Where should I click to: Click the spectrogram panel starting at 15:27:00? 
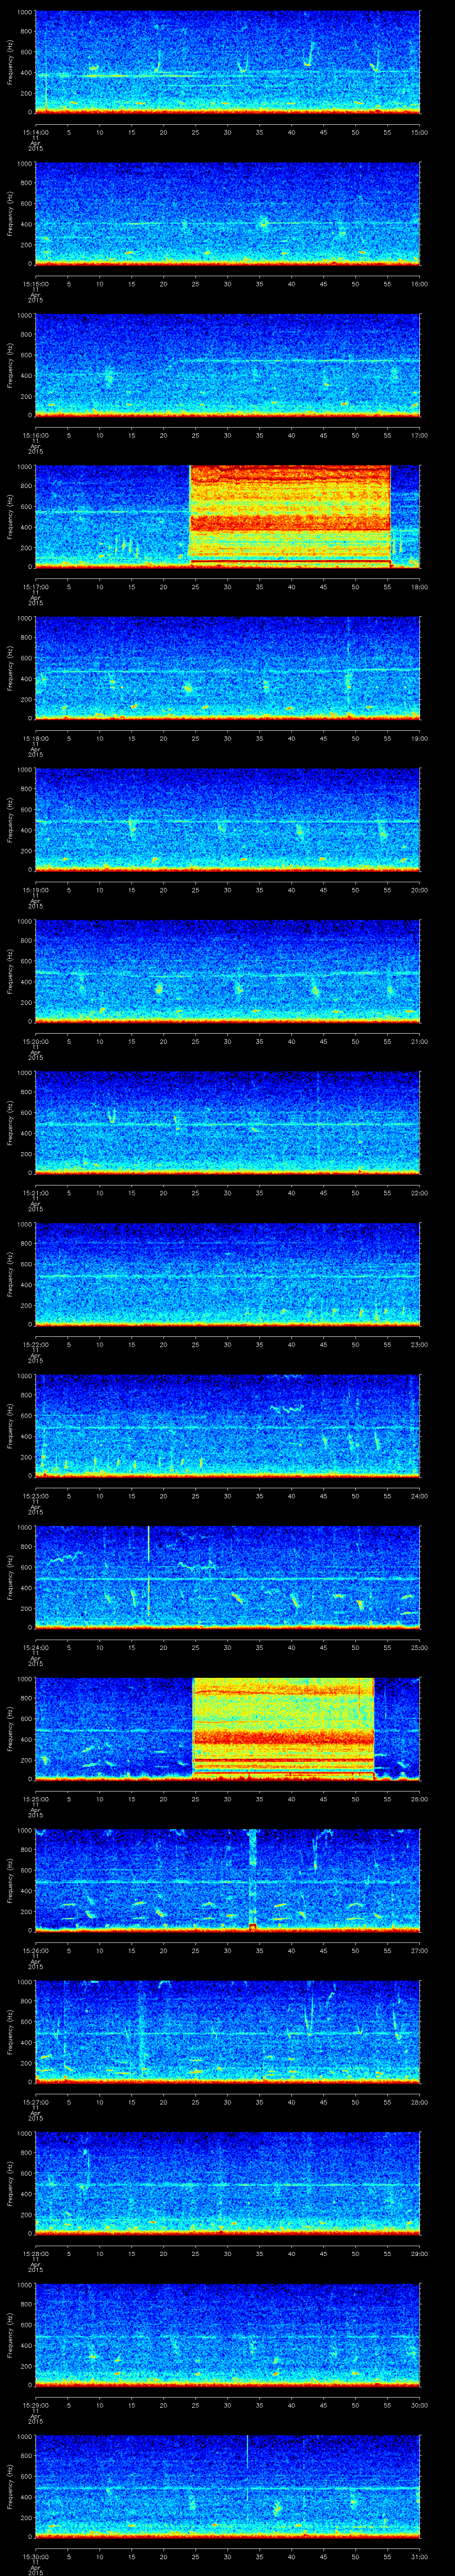click(227, 2033)
